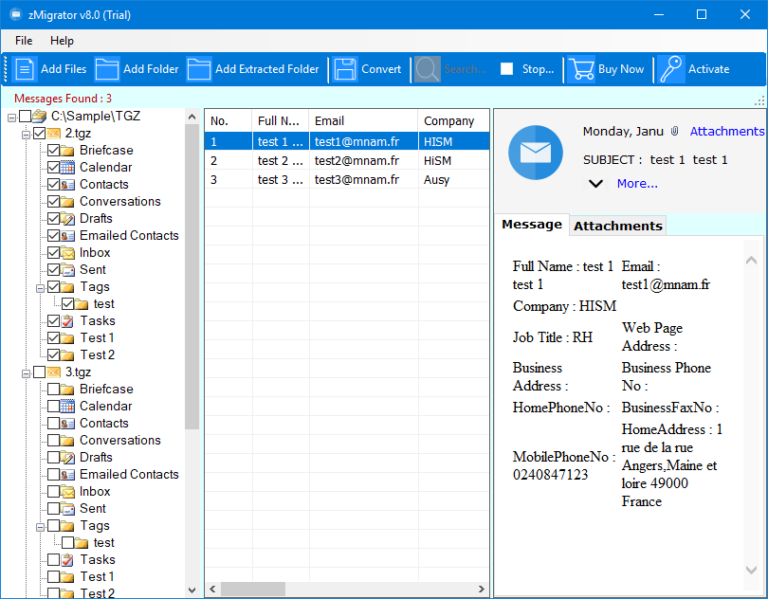Screen dimensions: 768x599
Task: Collapse the 2.tgz tree node
Action: coord(25,135)
